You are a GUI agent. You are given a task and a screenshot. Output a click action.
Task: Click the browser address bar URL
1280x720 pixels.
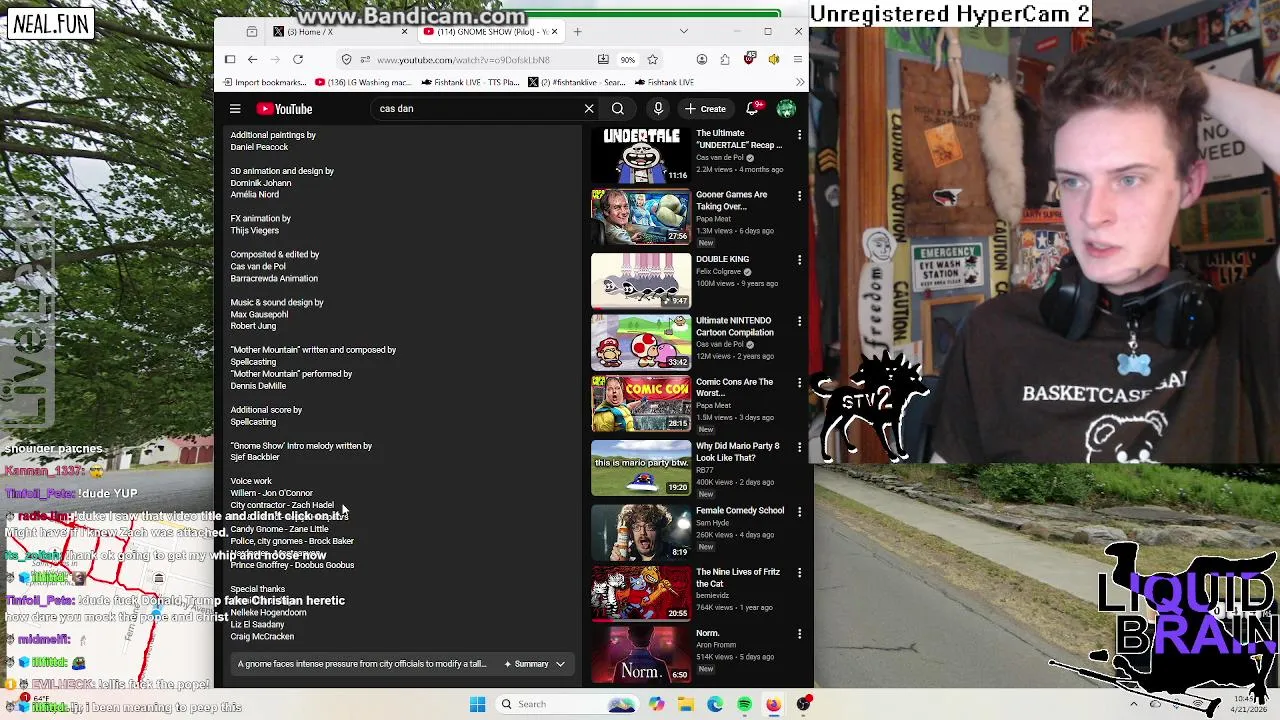point(463,60)
